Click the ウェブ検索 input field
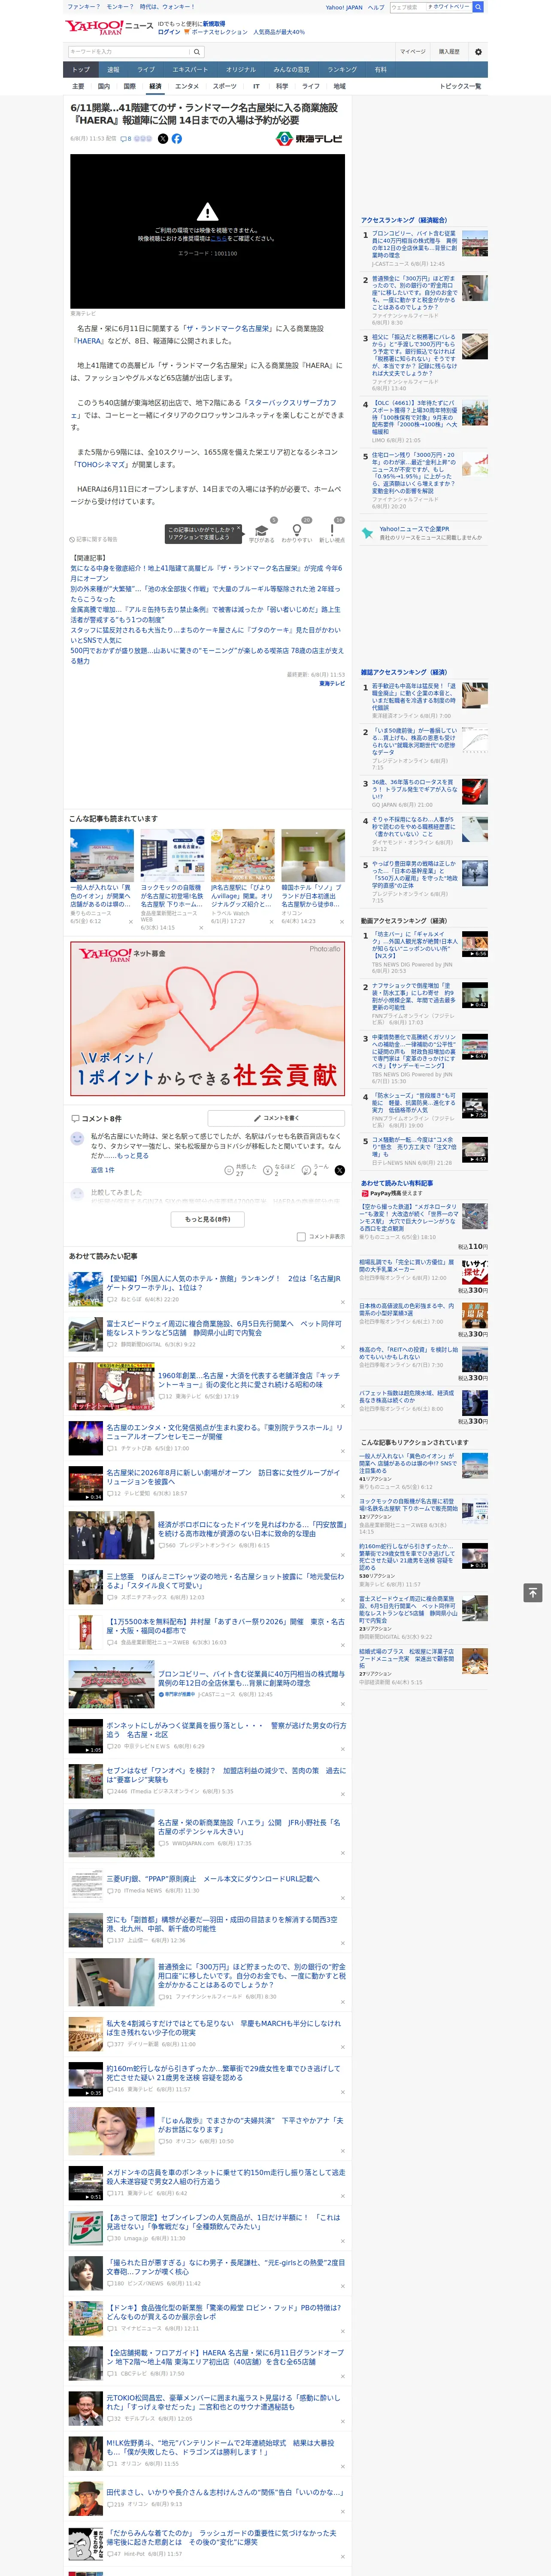The height and width of the screenshot is (2576, 551). (x=408, y=7)
